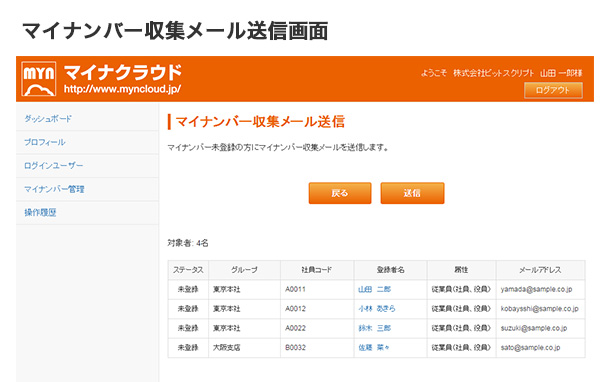The width and height of the screenshot is (606, 382).
Task: Click the yamada@sample.co.jp email cell
Action: click(540, 289)
